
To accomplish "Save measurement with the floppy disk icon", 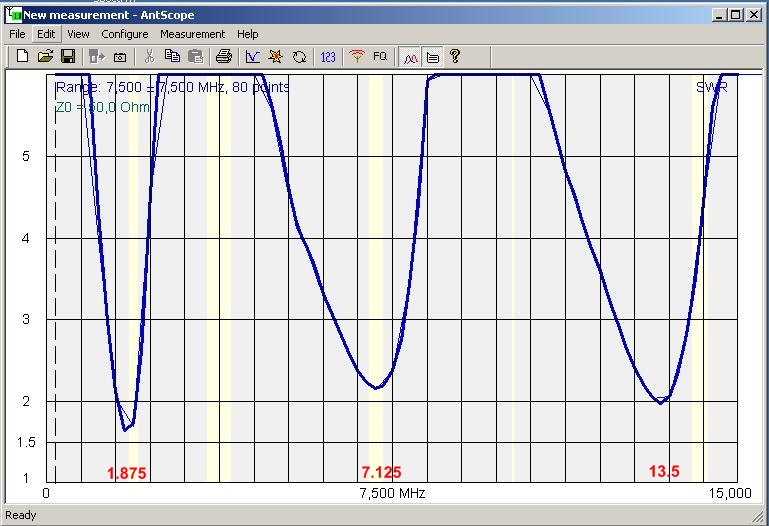I will coord(68,56).
